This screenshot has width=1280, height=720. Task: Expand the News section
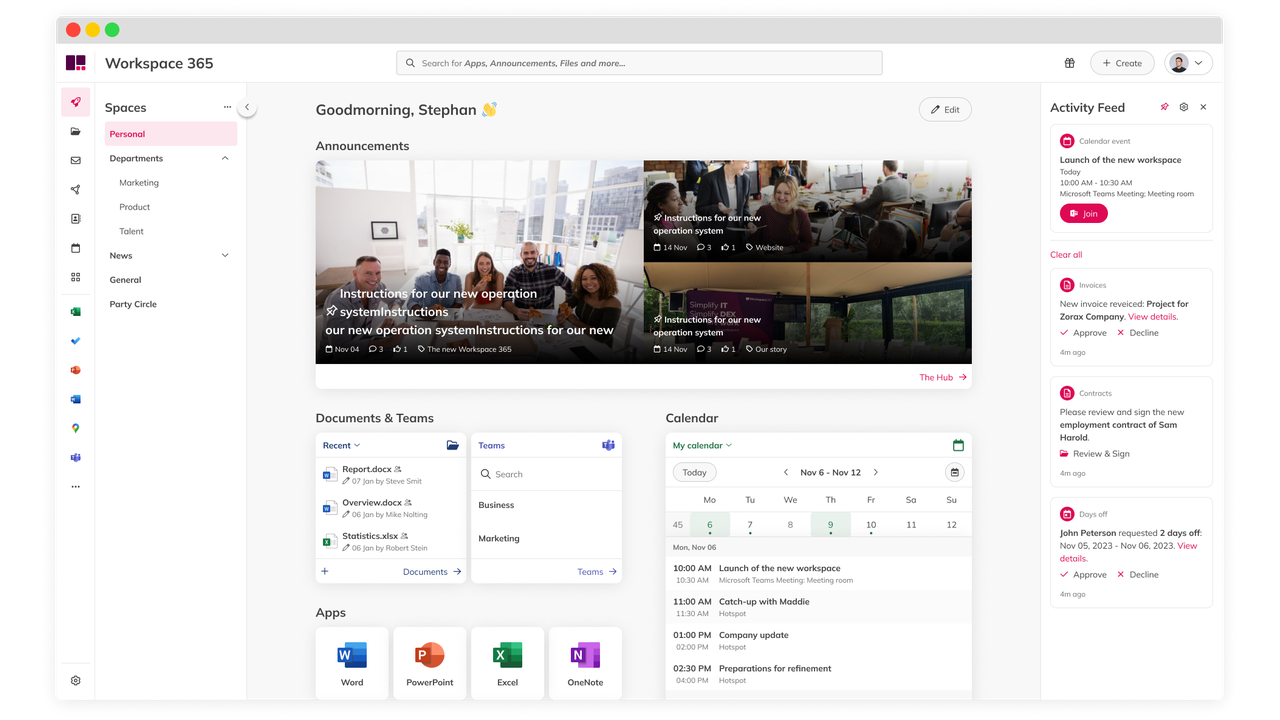click(225, 255)
